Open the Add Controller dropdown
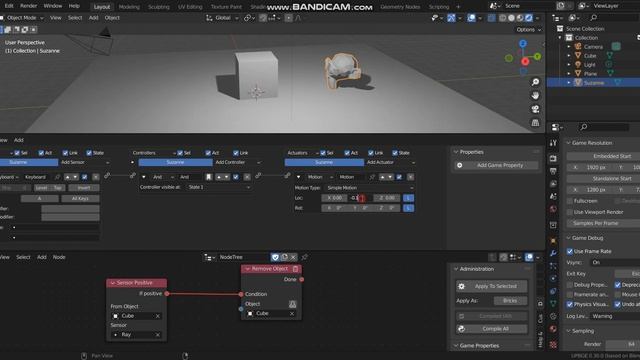This screenshot has height=360, width=640. pyautogui.click(x=238, y=162)
